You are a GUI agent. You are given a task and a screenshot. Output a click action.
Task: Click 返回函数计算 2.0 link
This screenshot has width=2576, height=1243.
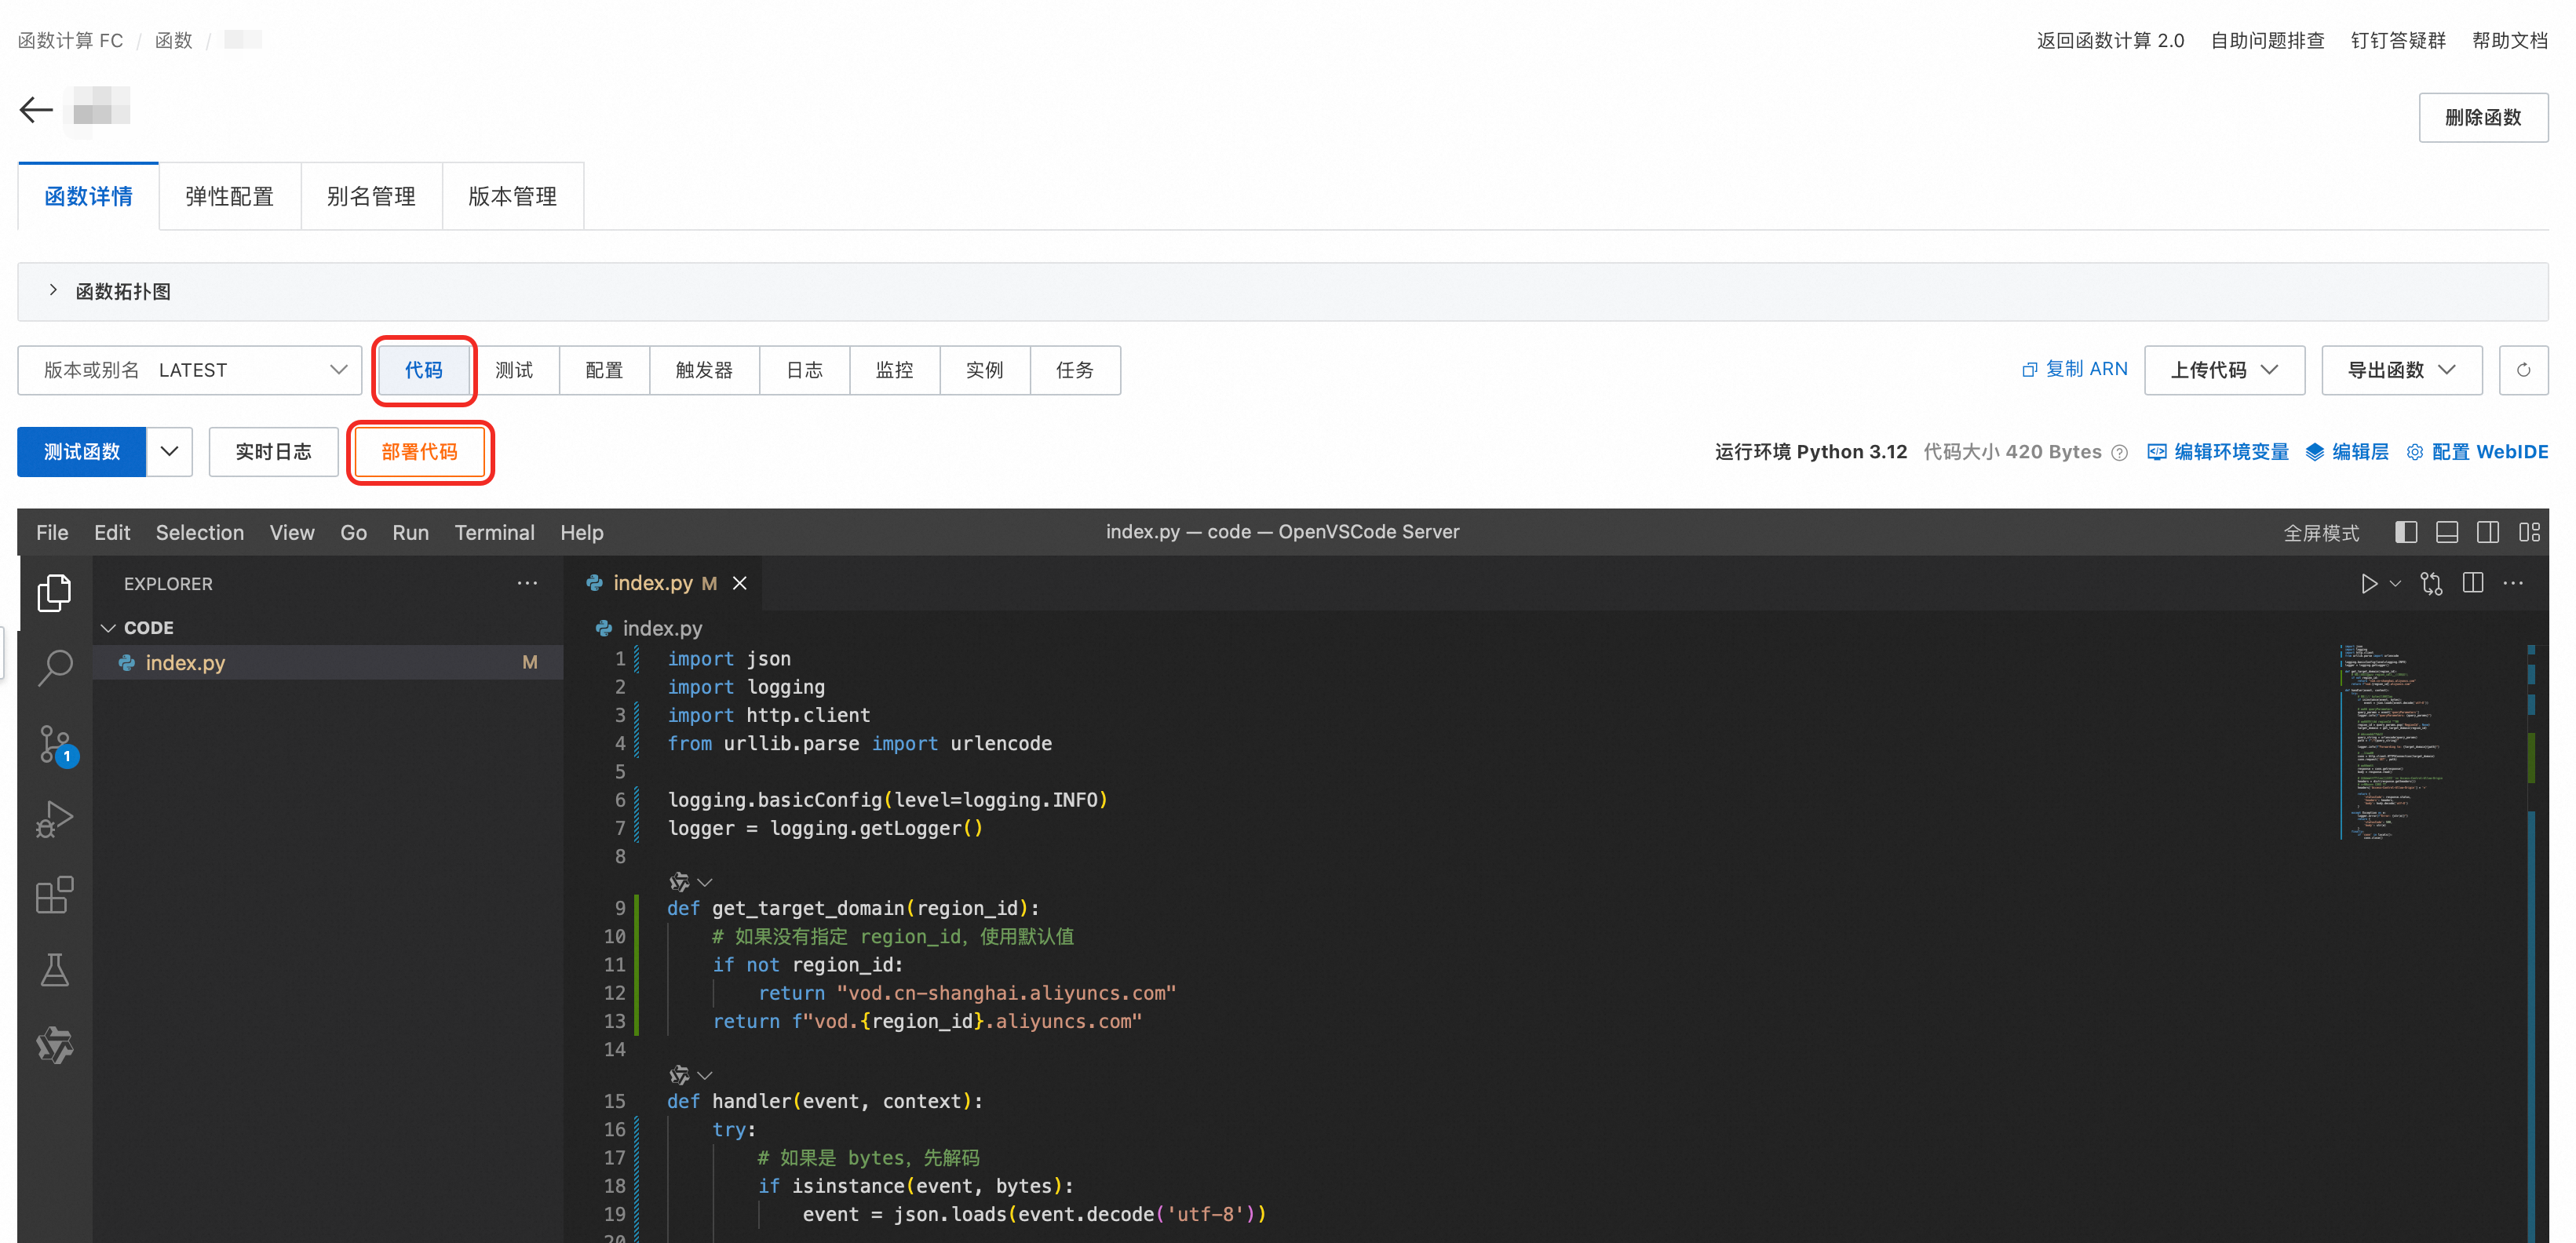tap(2110, 40)
